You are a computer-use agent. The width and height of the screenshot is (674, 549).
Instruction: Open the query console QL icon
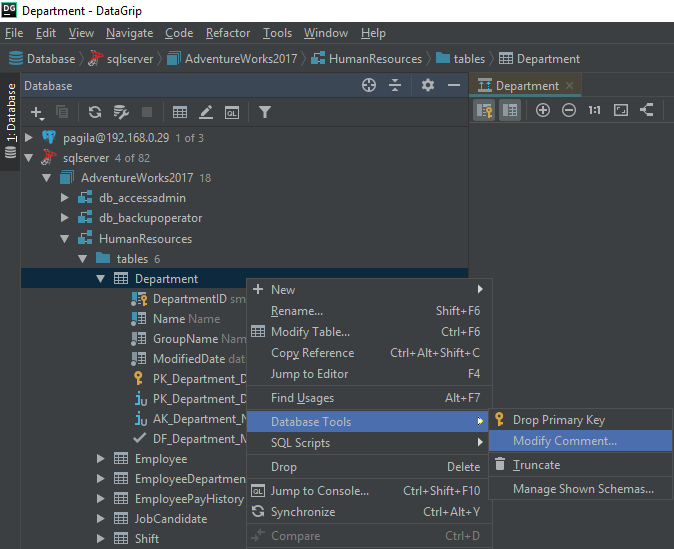click(x=232, y=113)
